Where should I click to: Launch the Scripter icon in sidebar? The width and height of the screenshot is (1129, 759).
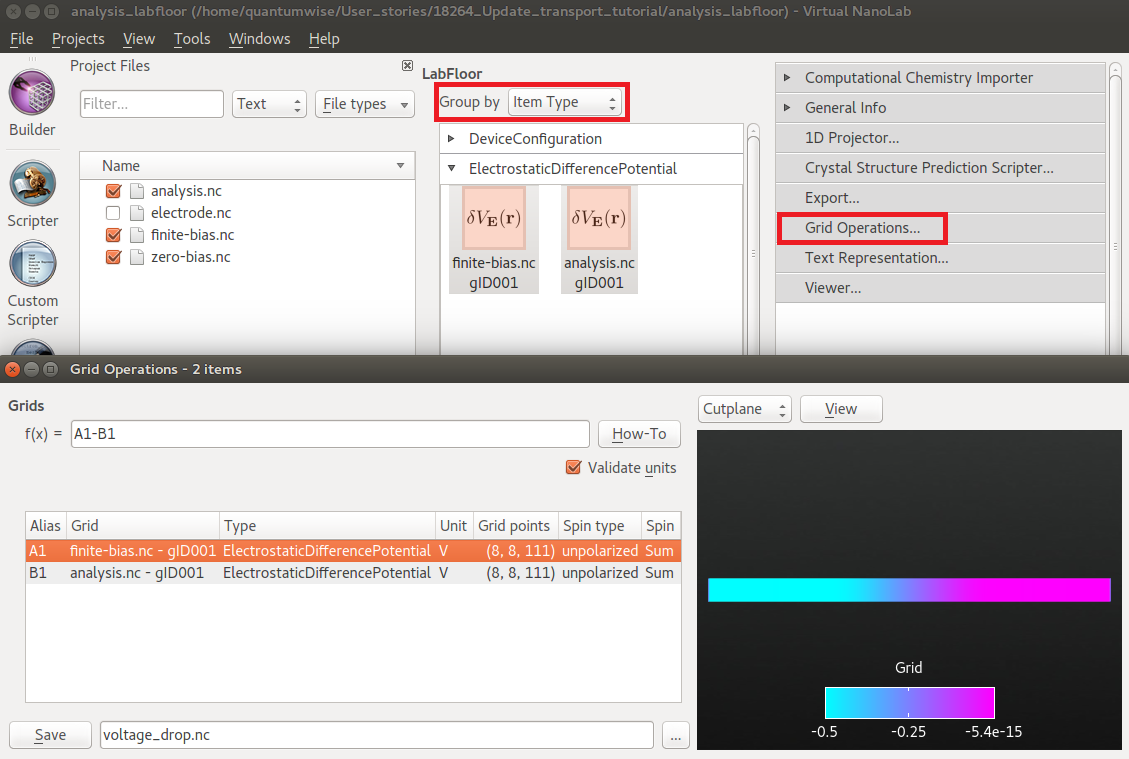click(x=32, y=183)
